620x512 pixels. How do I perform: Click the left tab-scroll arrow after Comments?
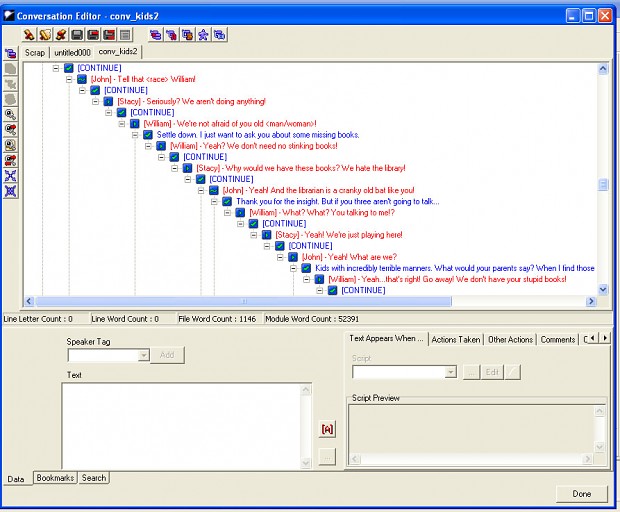click(x=592, y=338)
